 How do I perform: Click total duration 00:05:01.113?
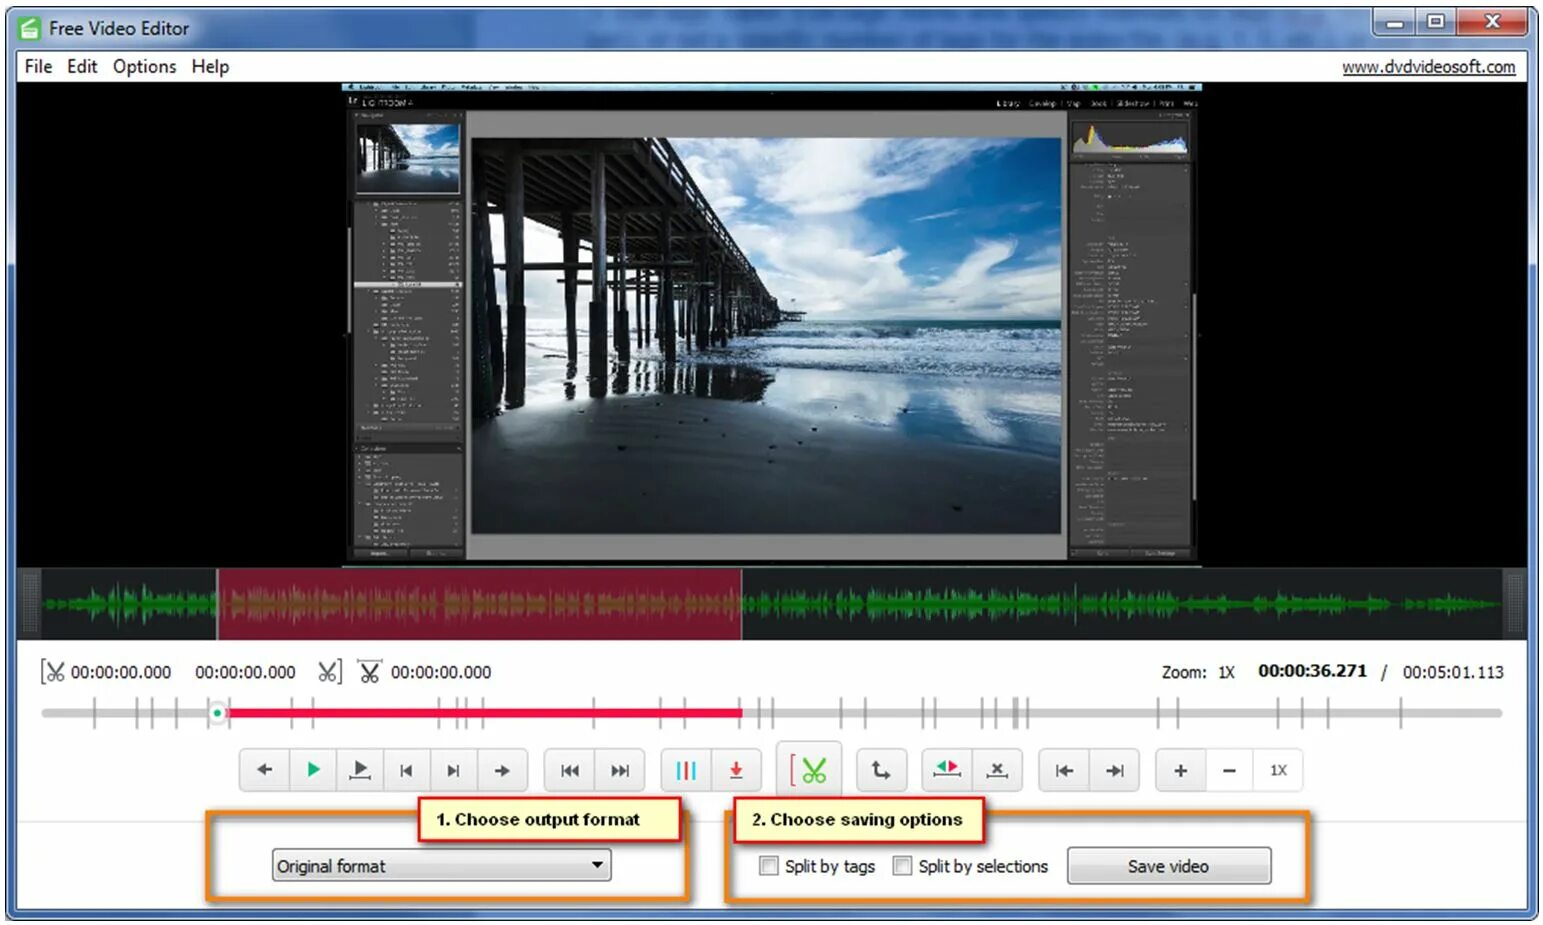pyautogui.click(x=1453, y=672)
